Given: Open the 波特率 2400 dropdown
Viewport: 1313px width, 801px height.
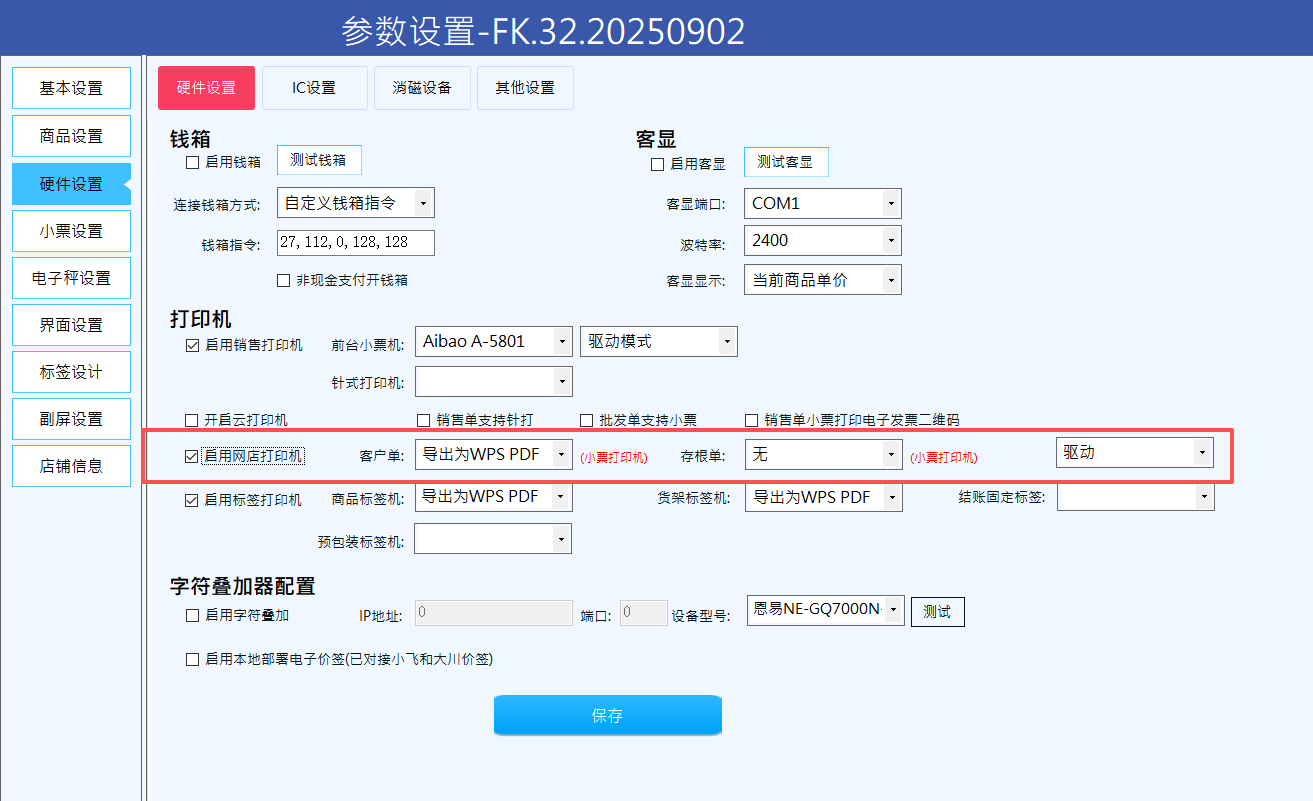Looking at the screenshot, I should (822, 240).
